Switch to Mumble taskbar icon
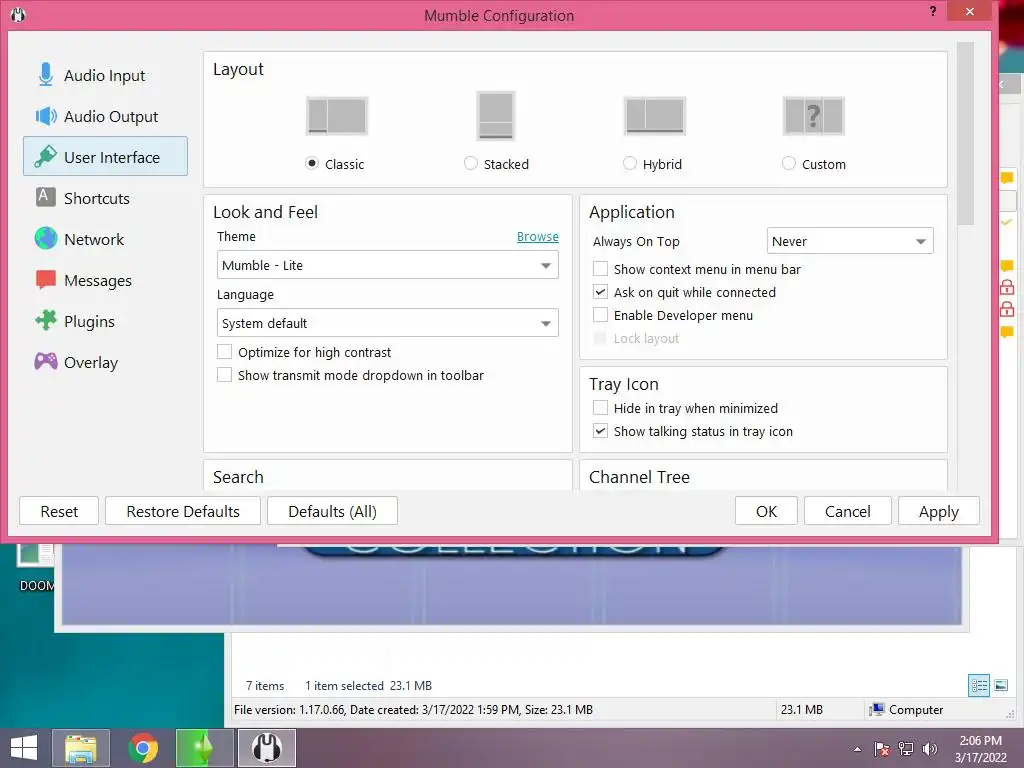The height and width of the screenshot is (768, 1024). tap(267, 748)
